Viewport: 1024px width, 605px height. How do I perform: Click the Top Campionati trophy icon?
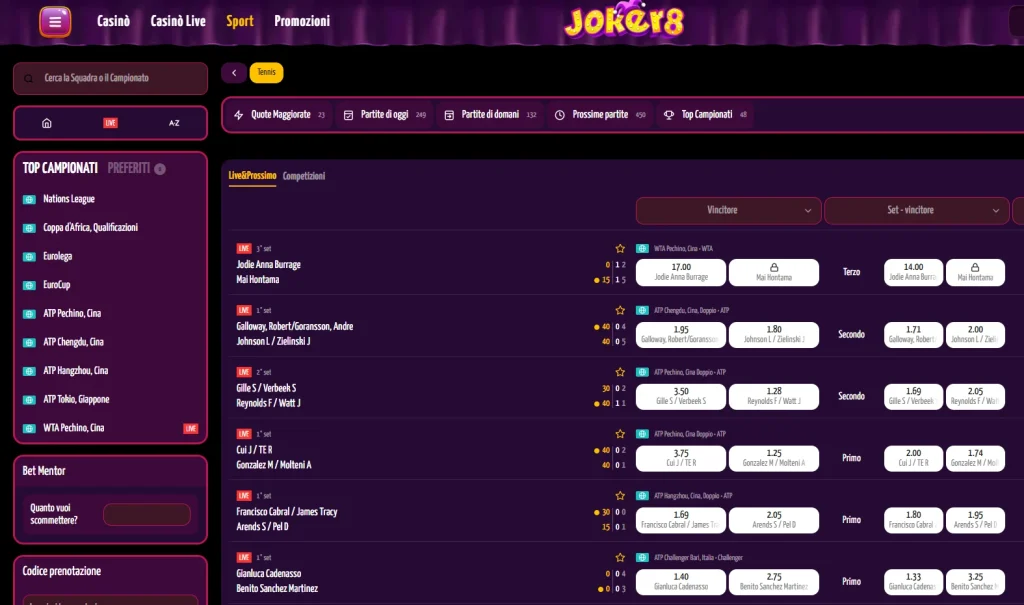pyautogui.click(x=669, y=115)
